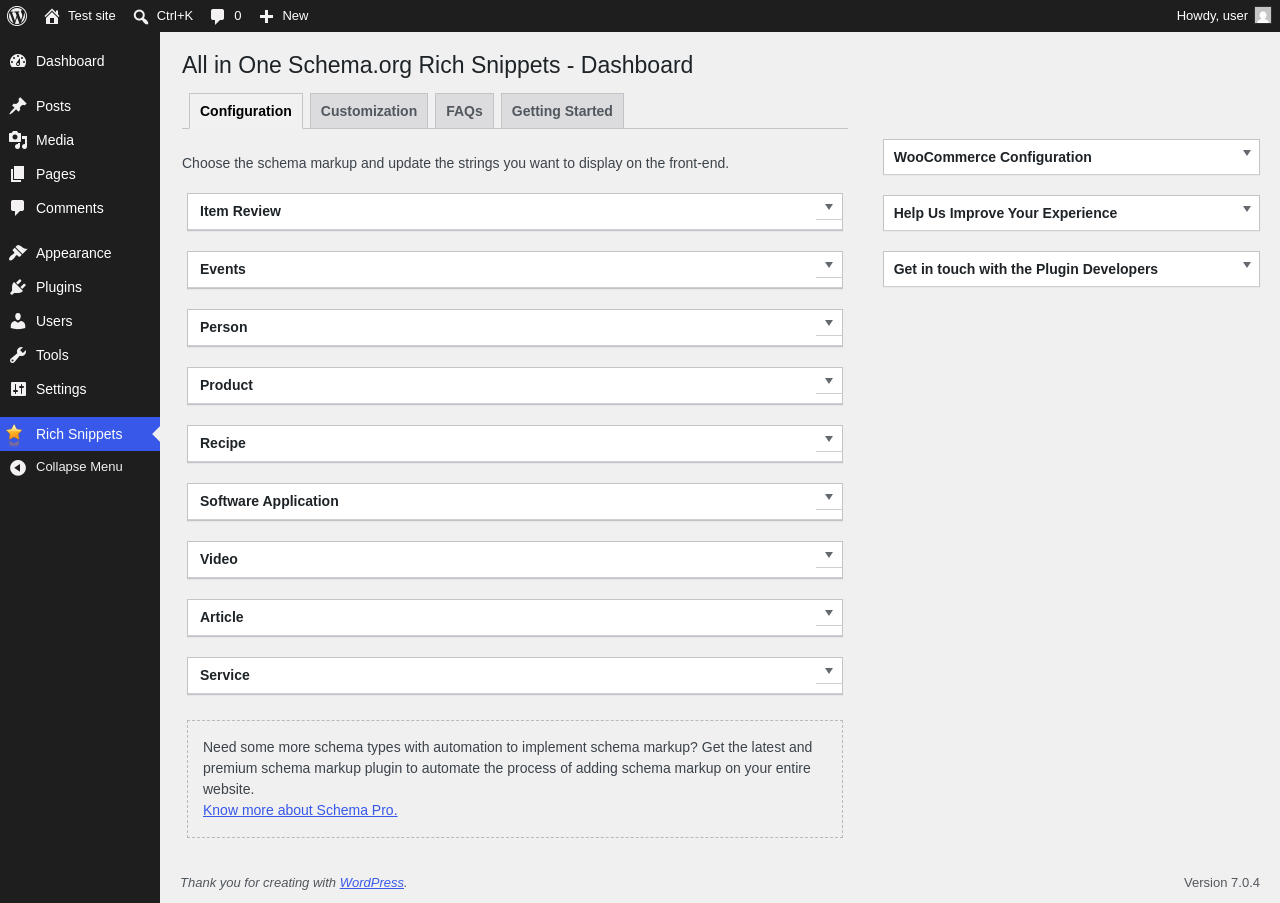The width and height of the screenshot is (1280, 903).
Task: Click the Collapse Menu arrow icon
Action: point(18,467)
